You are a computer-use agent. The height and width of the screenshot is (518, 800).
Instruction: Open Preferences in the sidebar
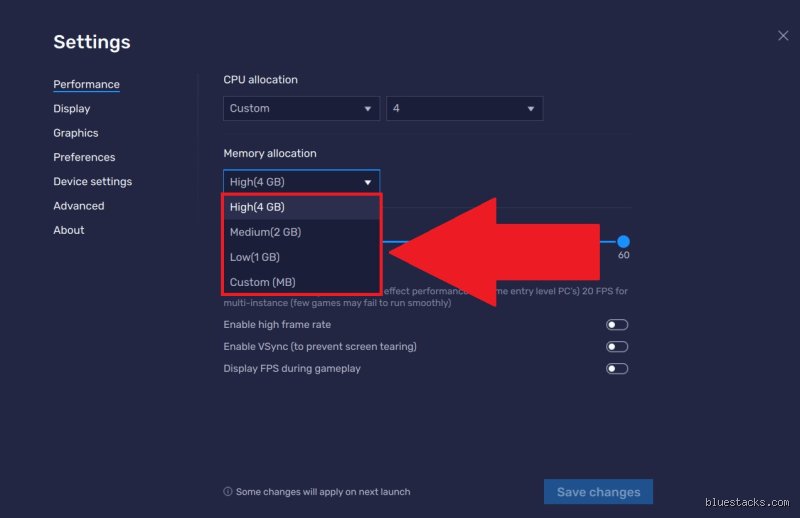tap(84, 157)
